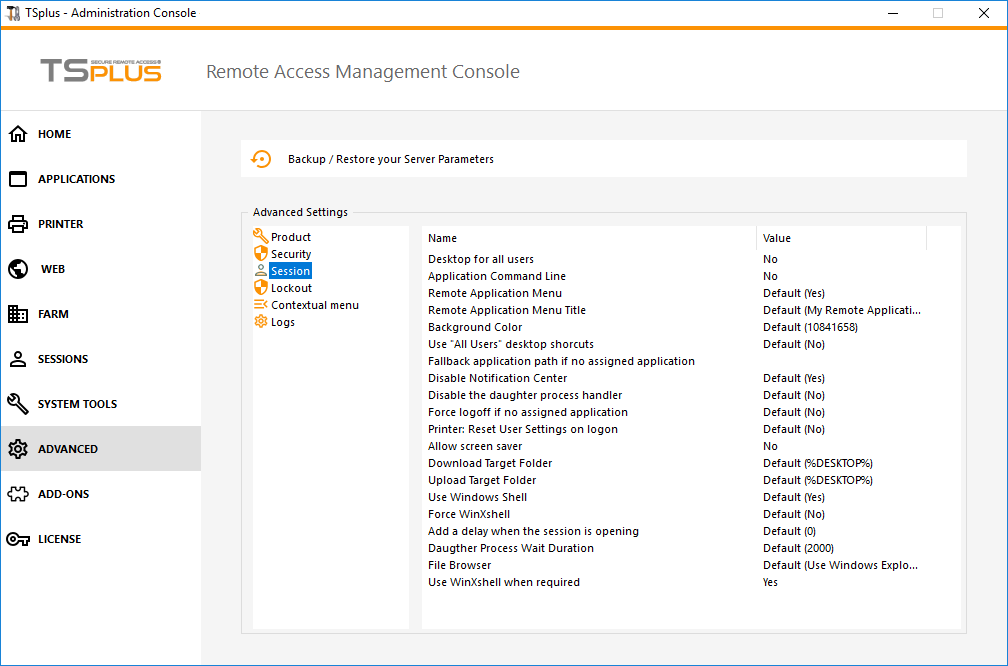
Task: Choose Lockout in the settings tree
Action: 291,288
